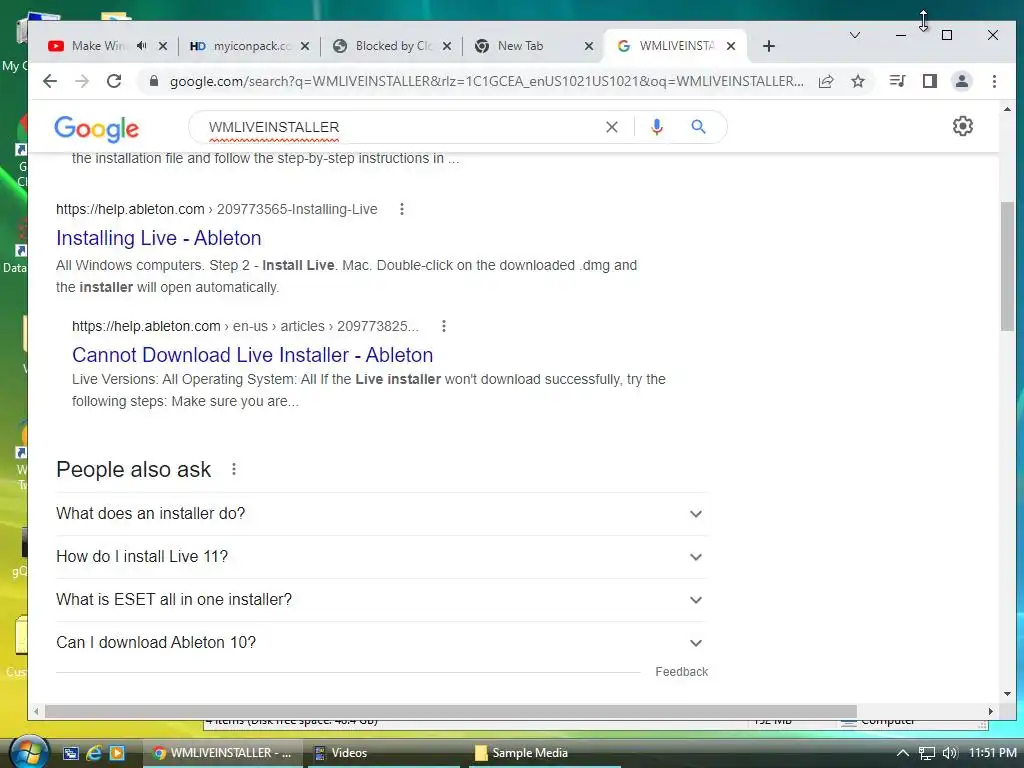
Task: Close the myiconpack tab
Action: pyautogui.click(x=305, y=46)
